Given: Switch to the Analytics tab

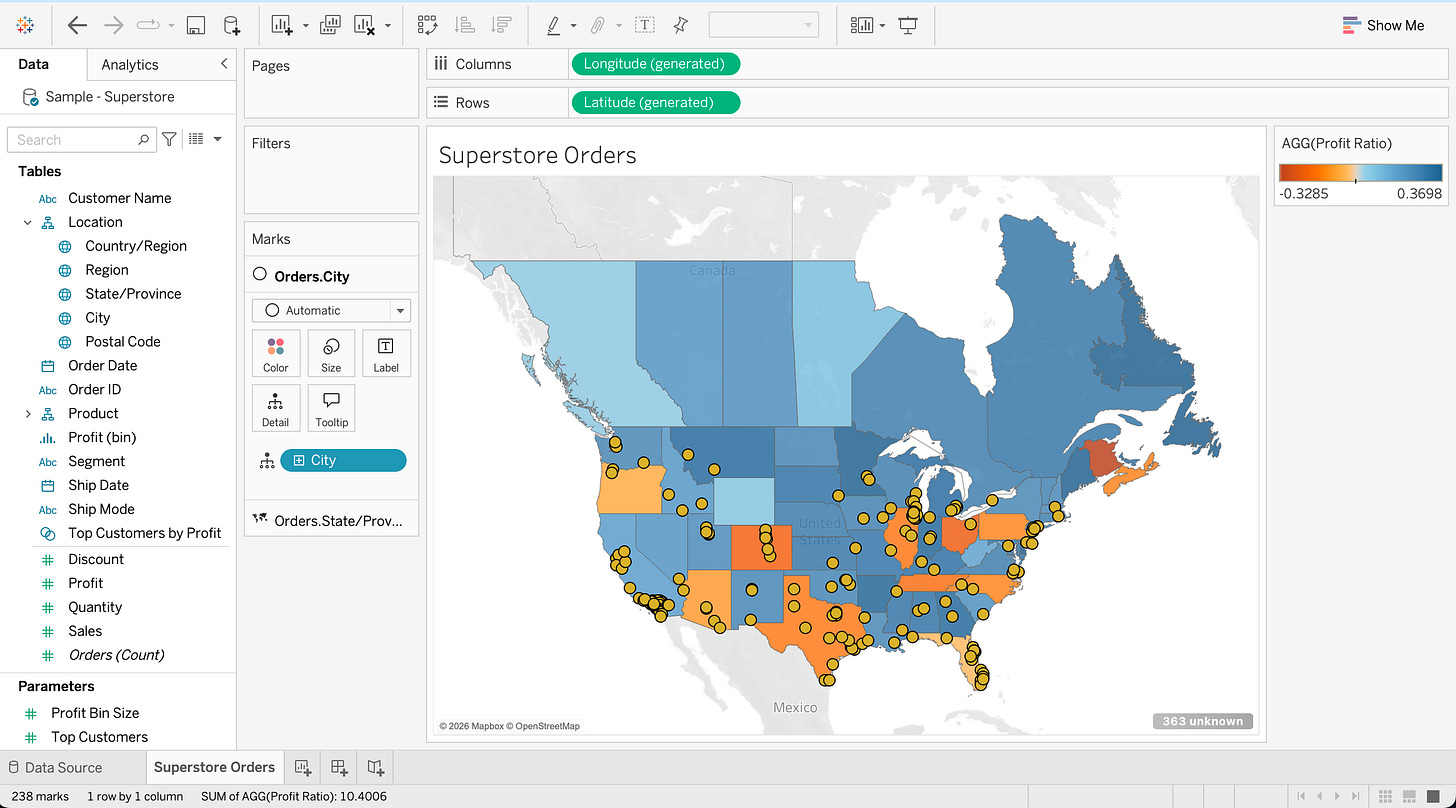Looking at the screenshot, I should [130, 65].
